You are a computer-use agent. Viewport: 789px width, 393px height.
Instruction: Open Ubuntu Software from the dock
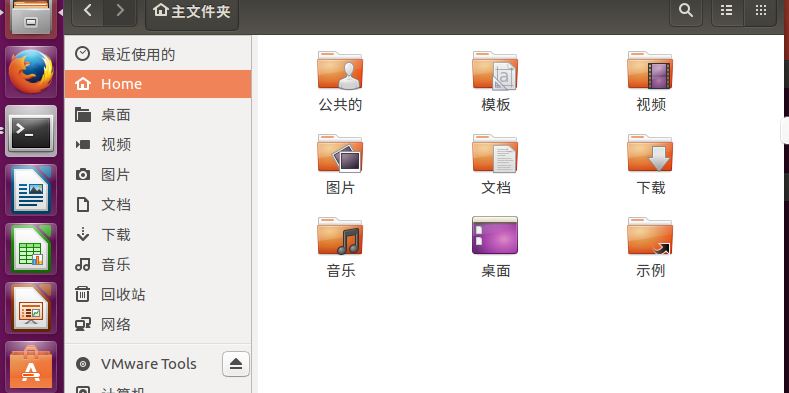click(x=31, y=367)
